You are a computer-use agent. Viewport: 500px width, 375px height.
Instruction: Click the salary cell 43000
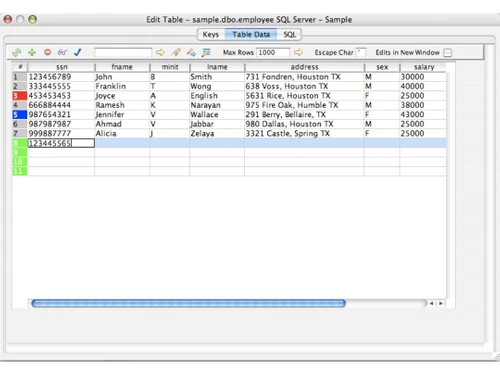423,115
